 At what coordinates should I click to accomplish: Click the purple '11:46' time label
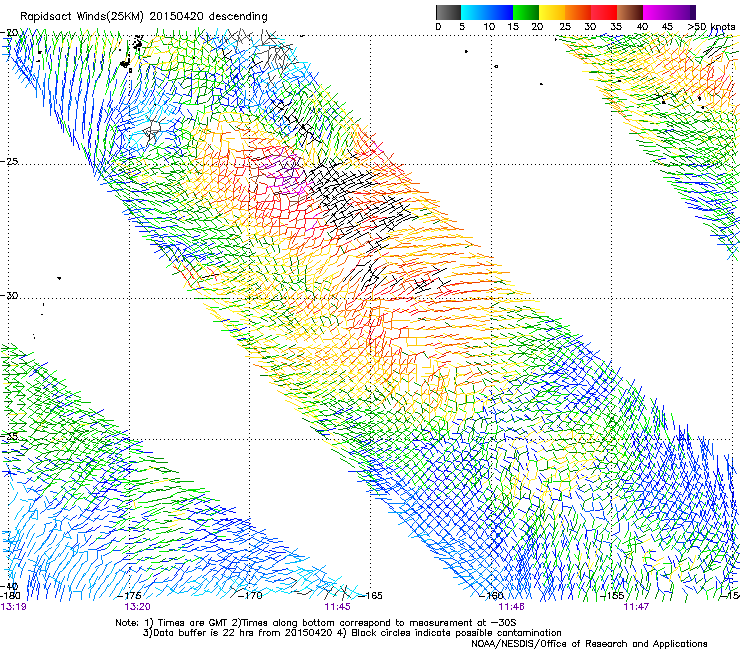512,607
